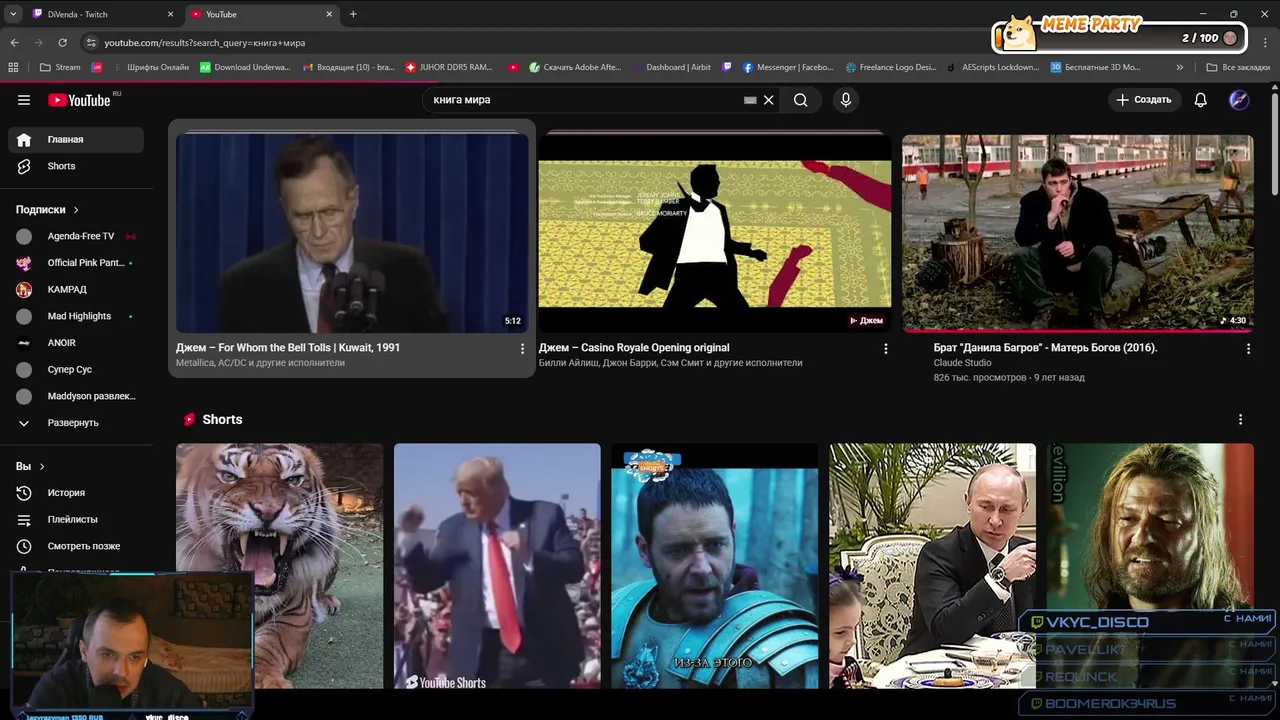
Task: Open КАМРАД channel in subscriptions
Action: pyautogui.click(x=76, y=290)
